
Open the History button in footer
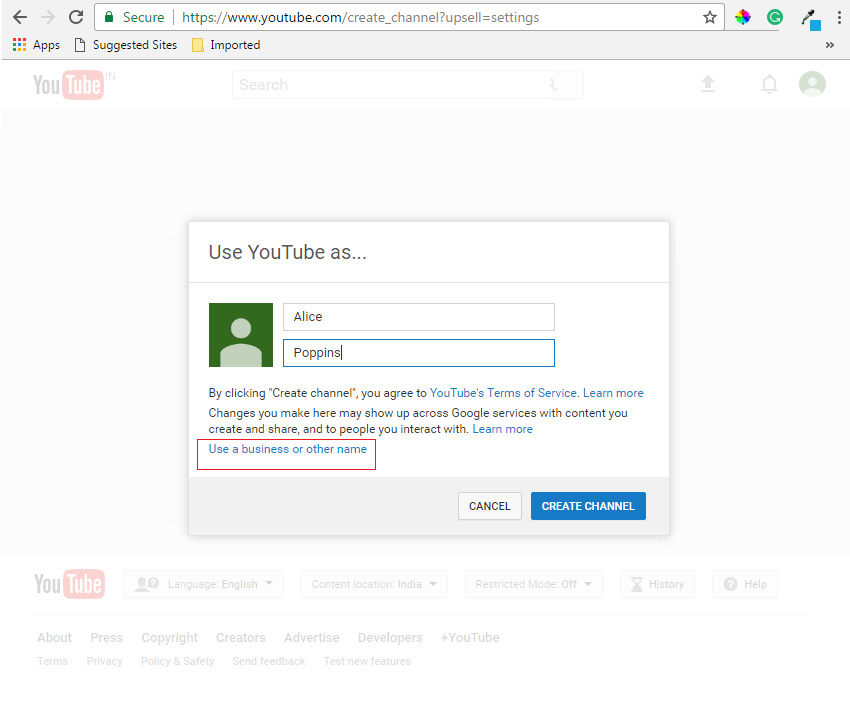click(657, 584)
